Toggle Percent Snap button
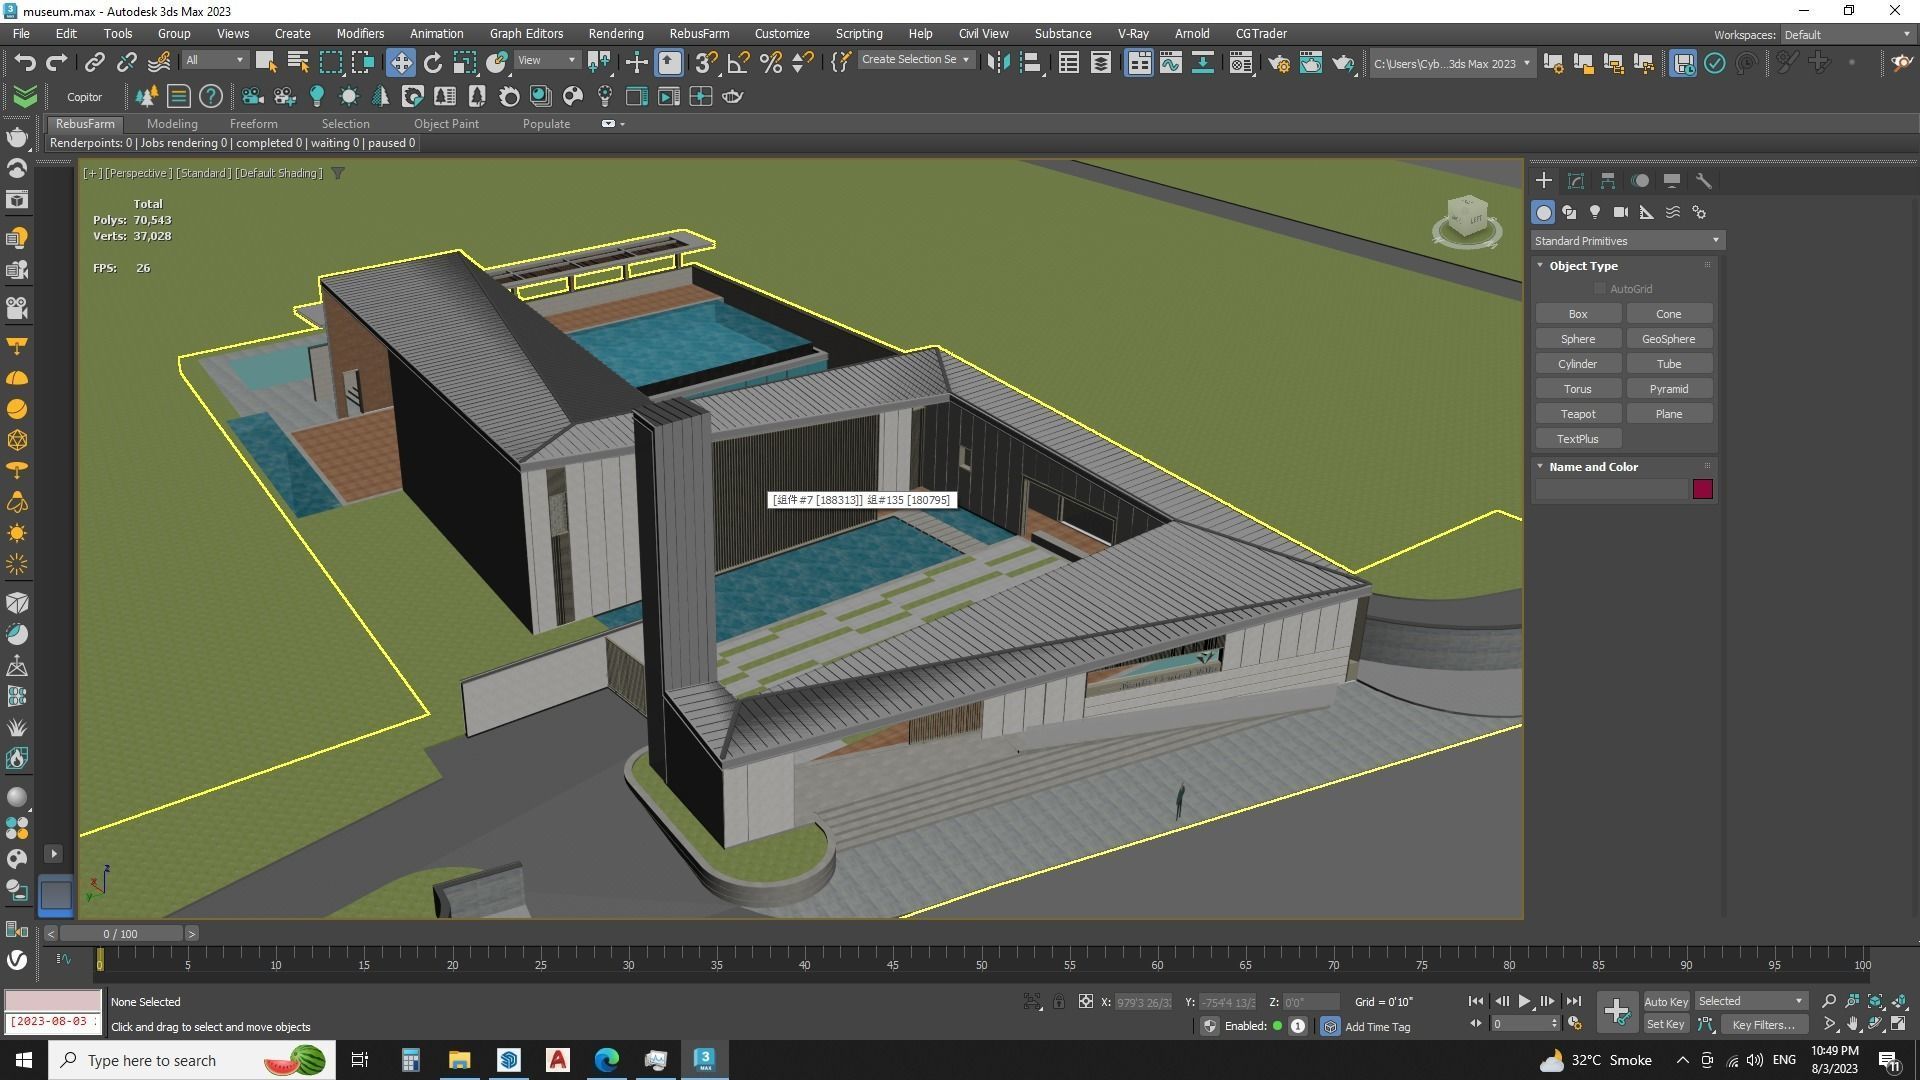 770,63
